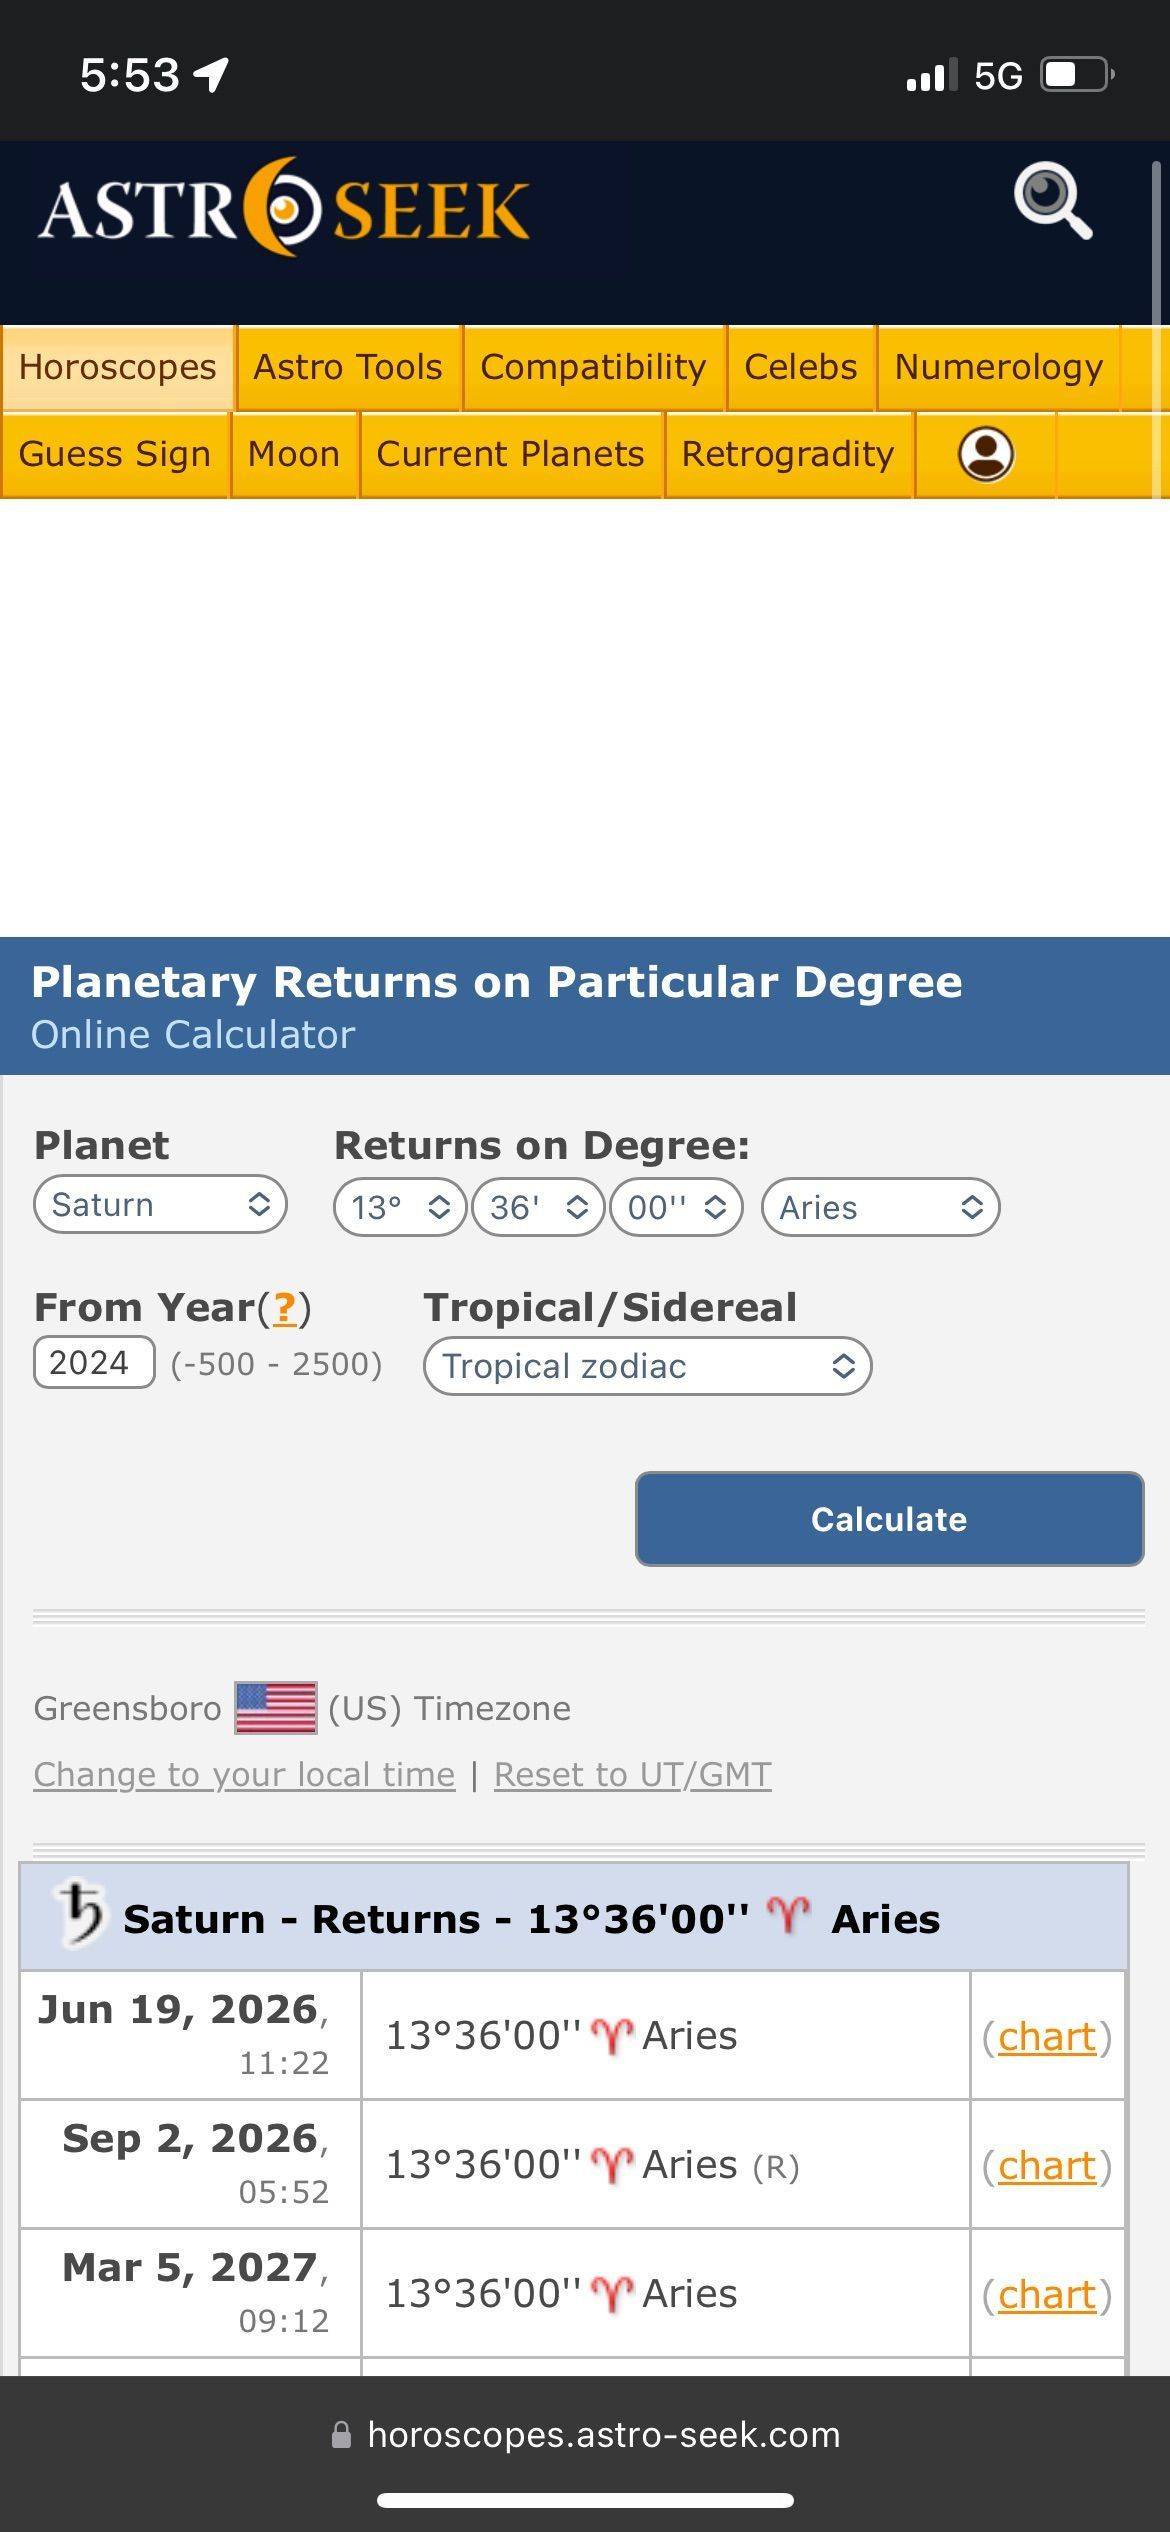This screenshot has width=1170, height=2532.
Task: Click the From Year field with 2024
Action: coord(94,1362)
